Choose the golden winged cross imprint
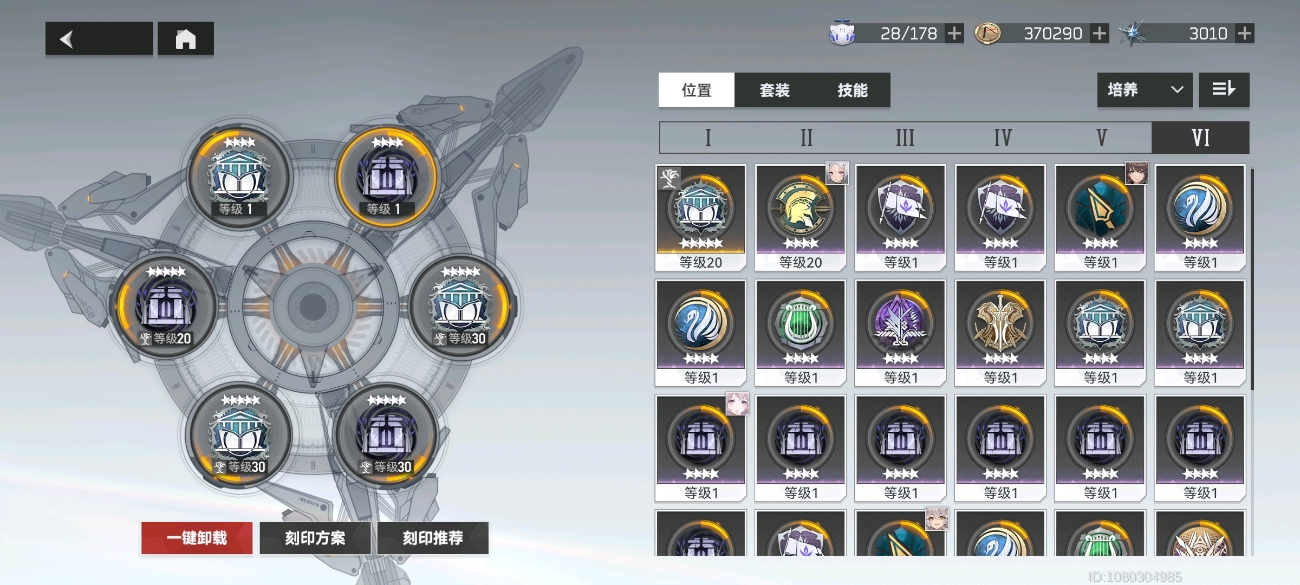 click(1000, 333)
